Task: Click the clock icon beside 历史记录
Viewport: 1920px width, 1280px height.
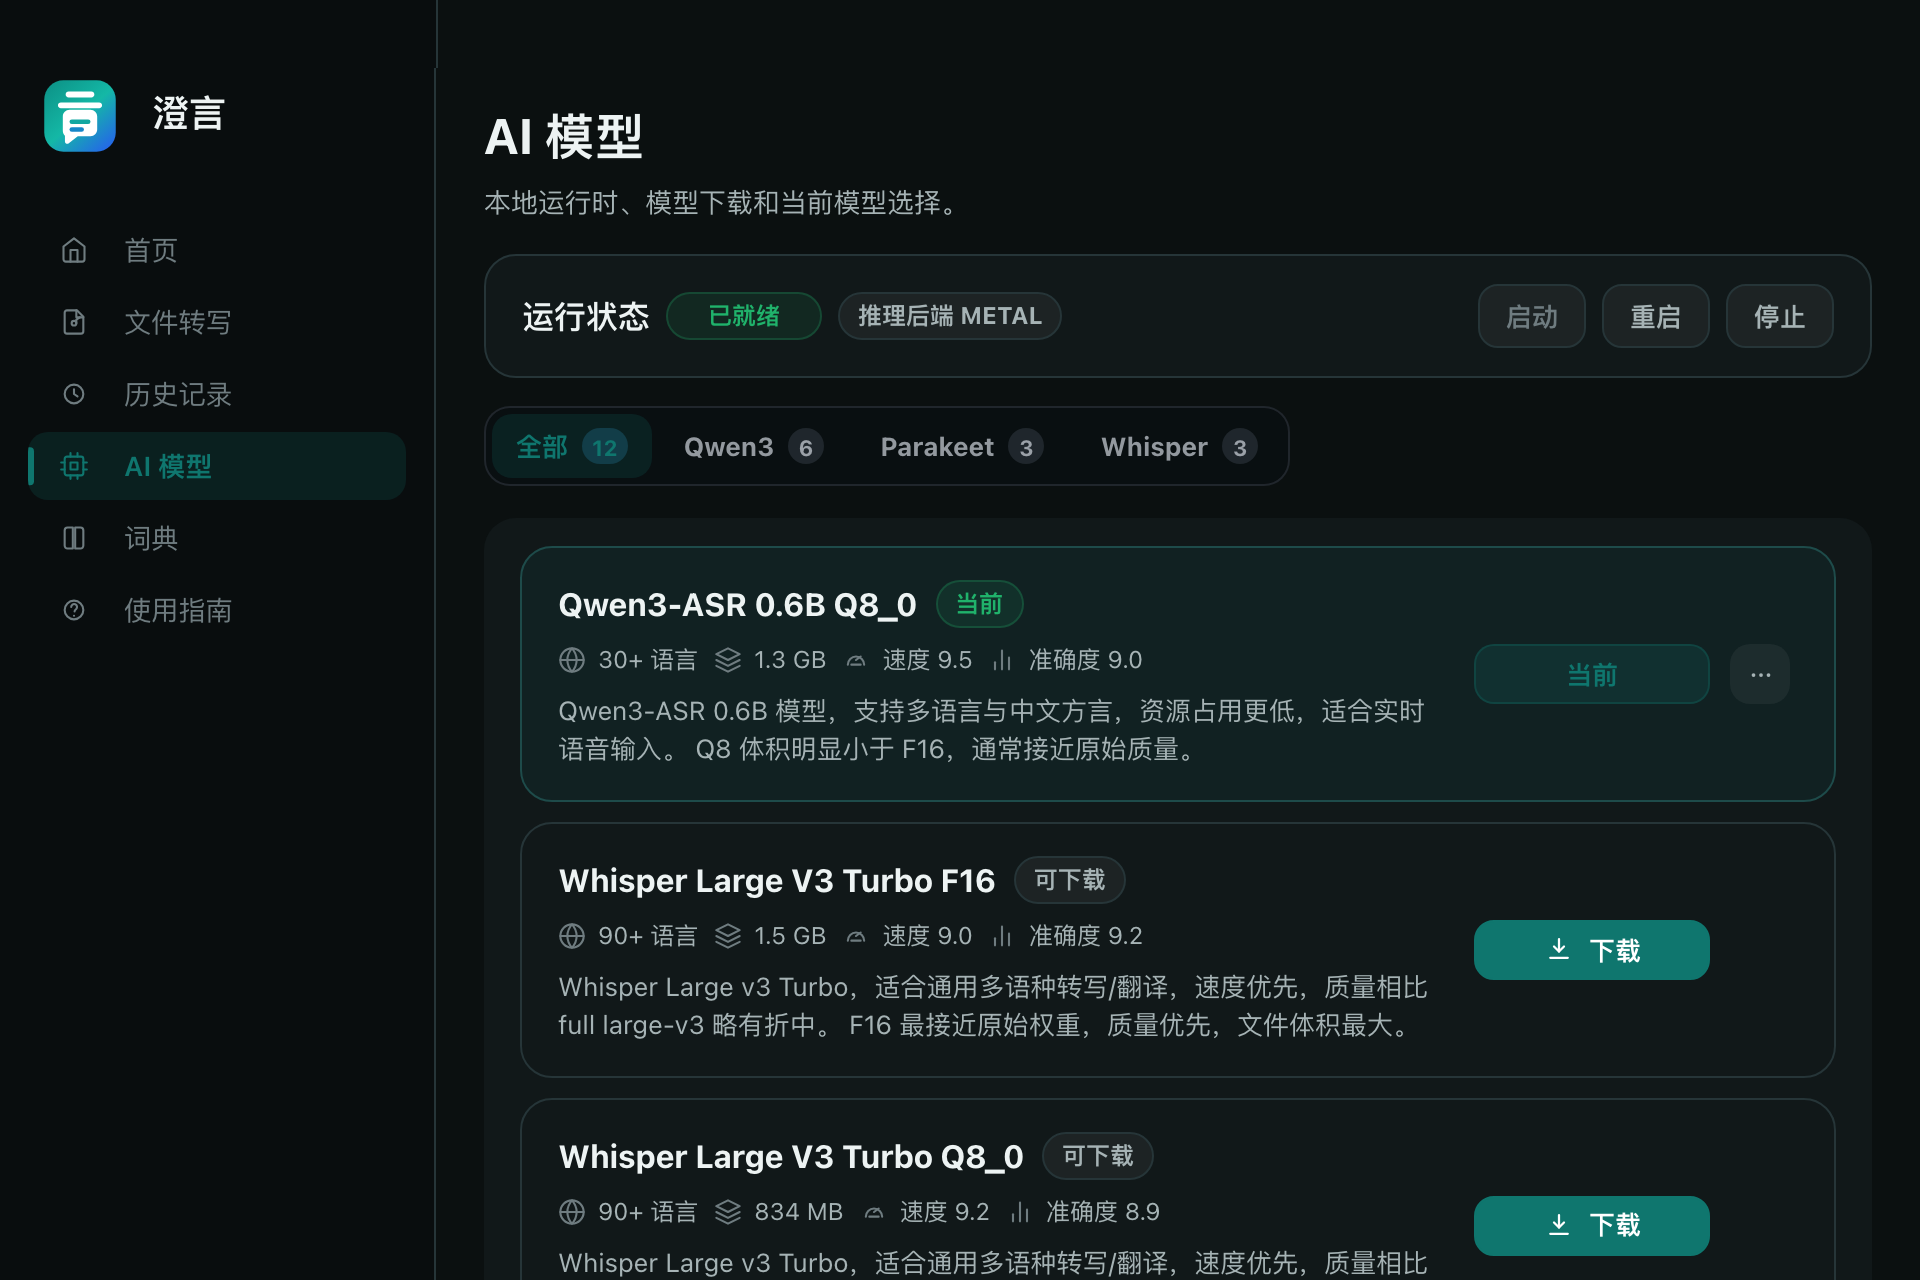Action: click(74, 394)
